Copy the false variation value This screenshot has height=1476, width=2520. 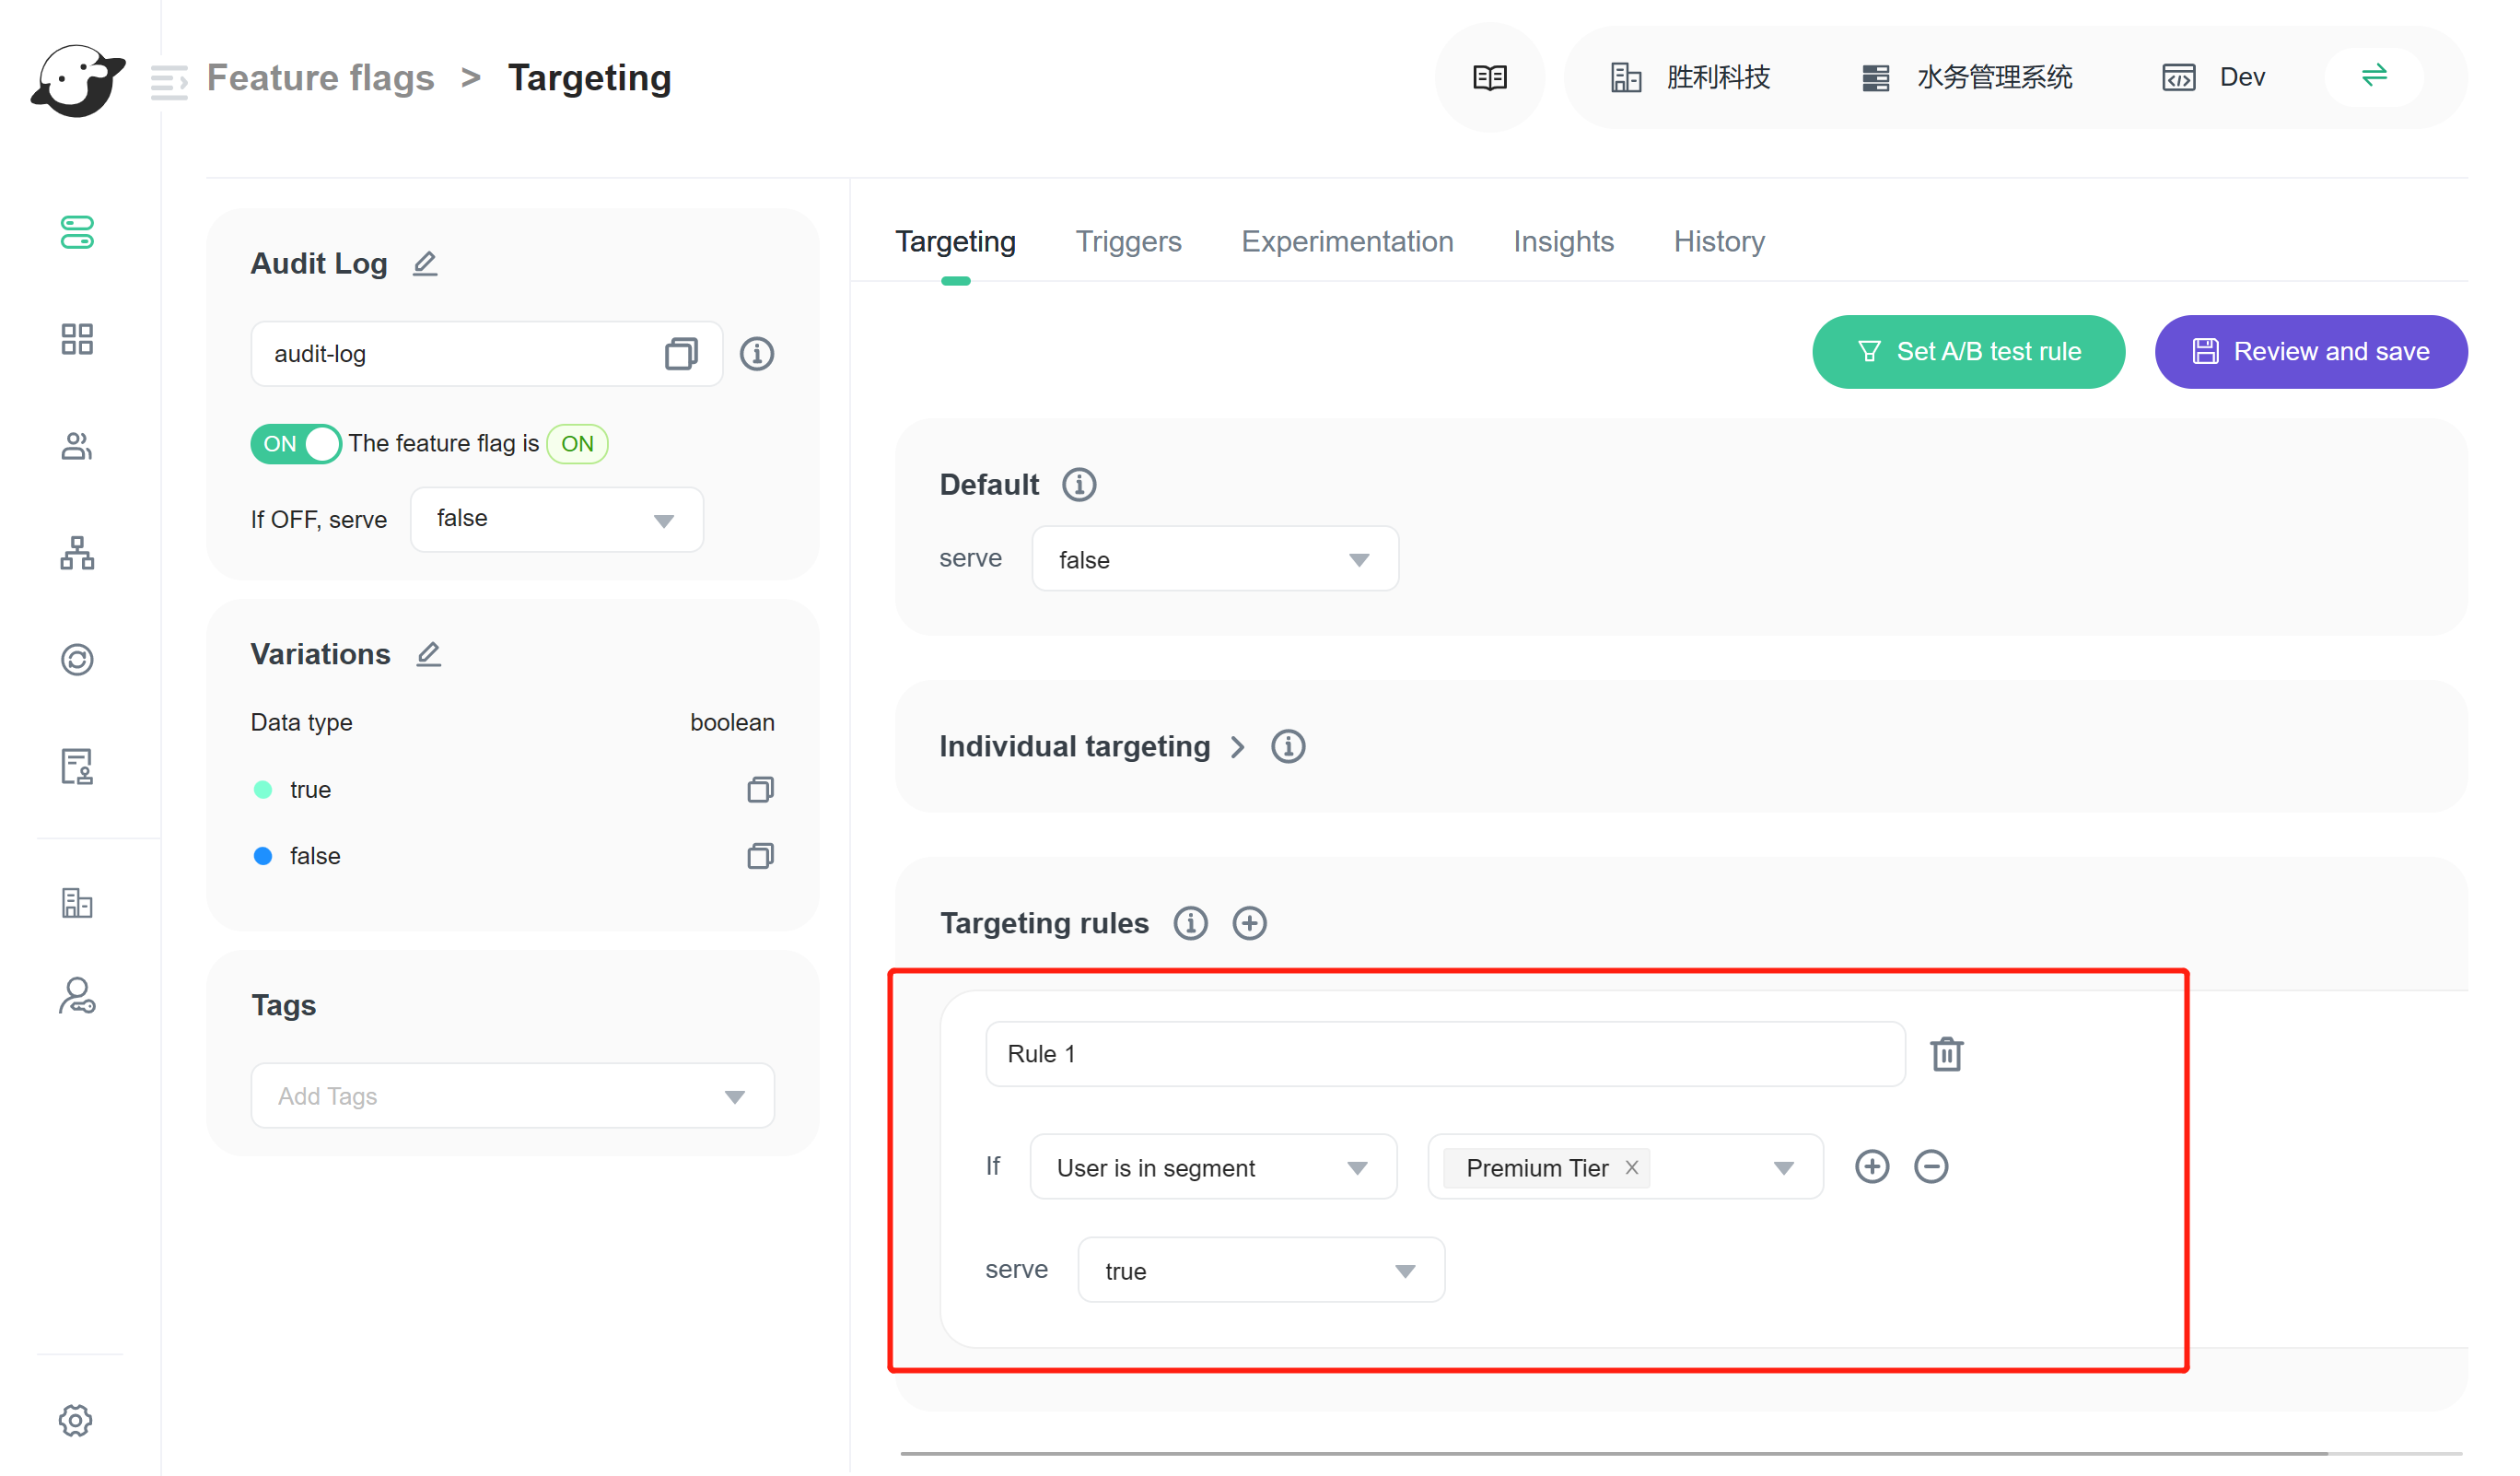point(760,856)
